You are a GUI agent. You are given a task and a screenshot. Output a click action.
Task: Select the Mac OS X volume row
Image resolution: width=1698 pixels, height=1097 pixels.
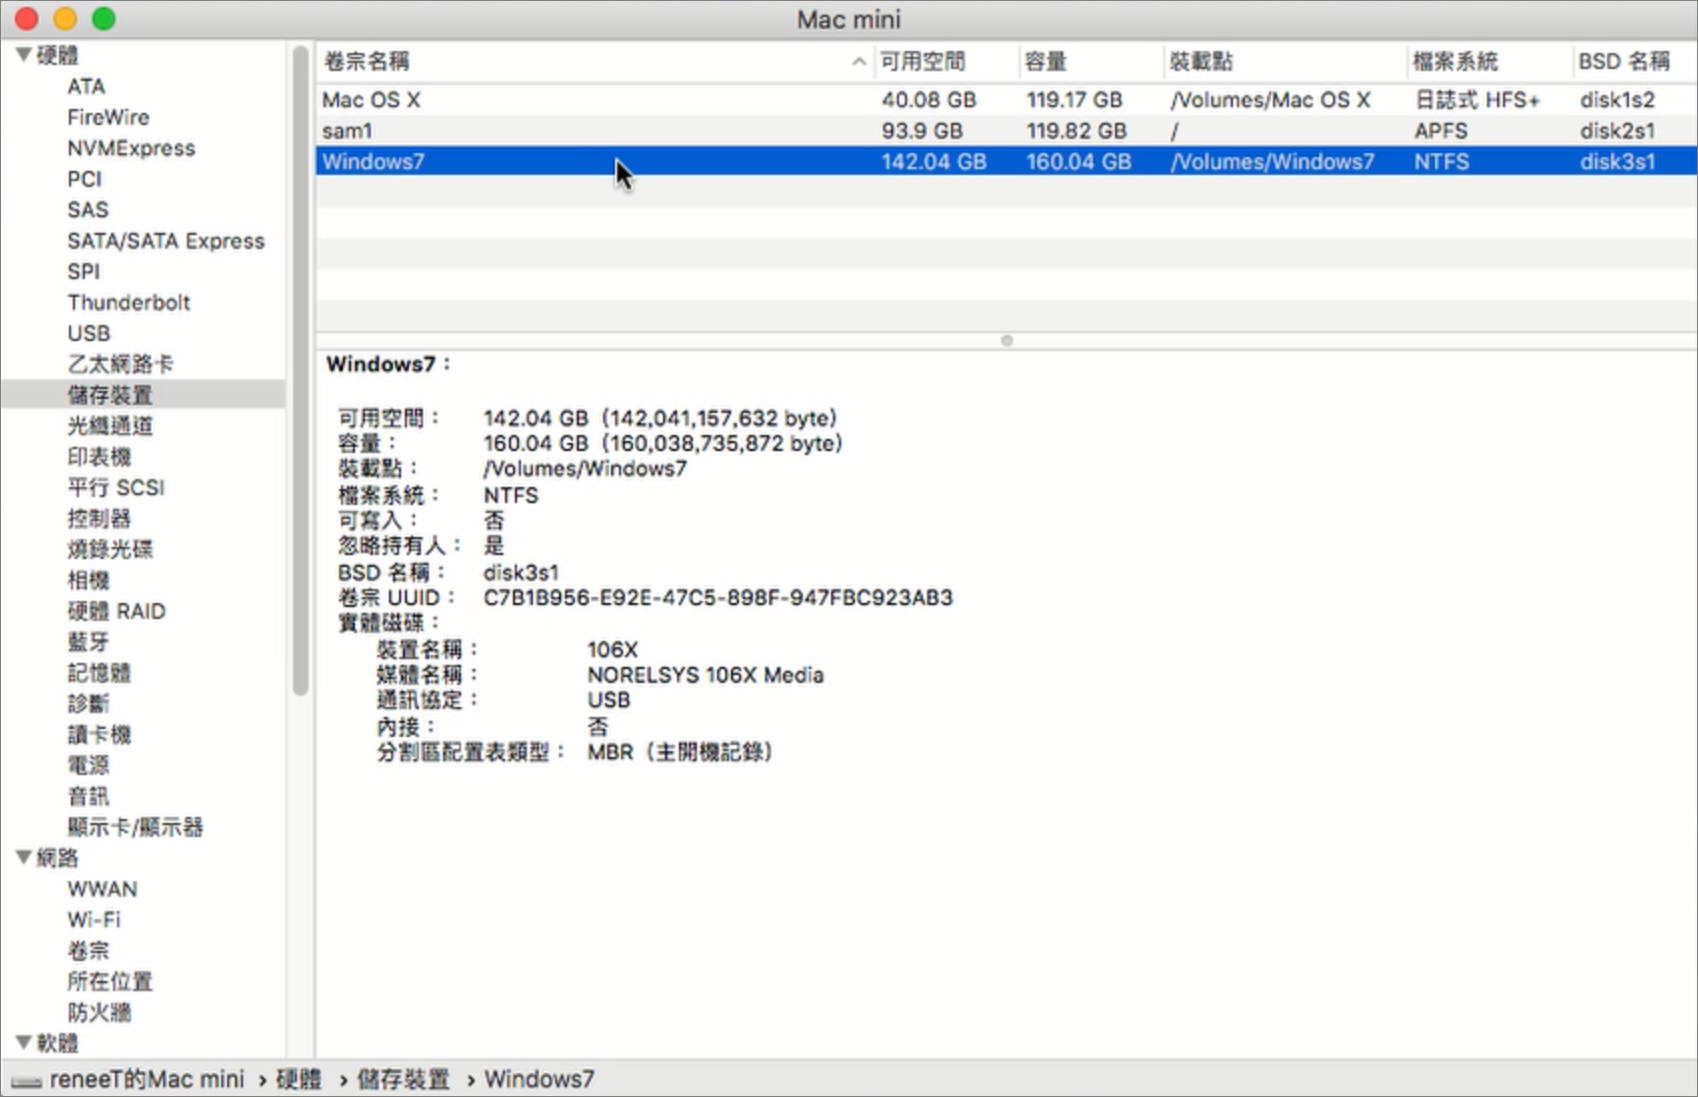[x=1006, y=100]
